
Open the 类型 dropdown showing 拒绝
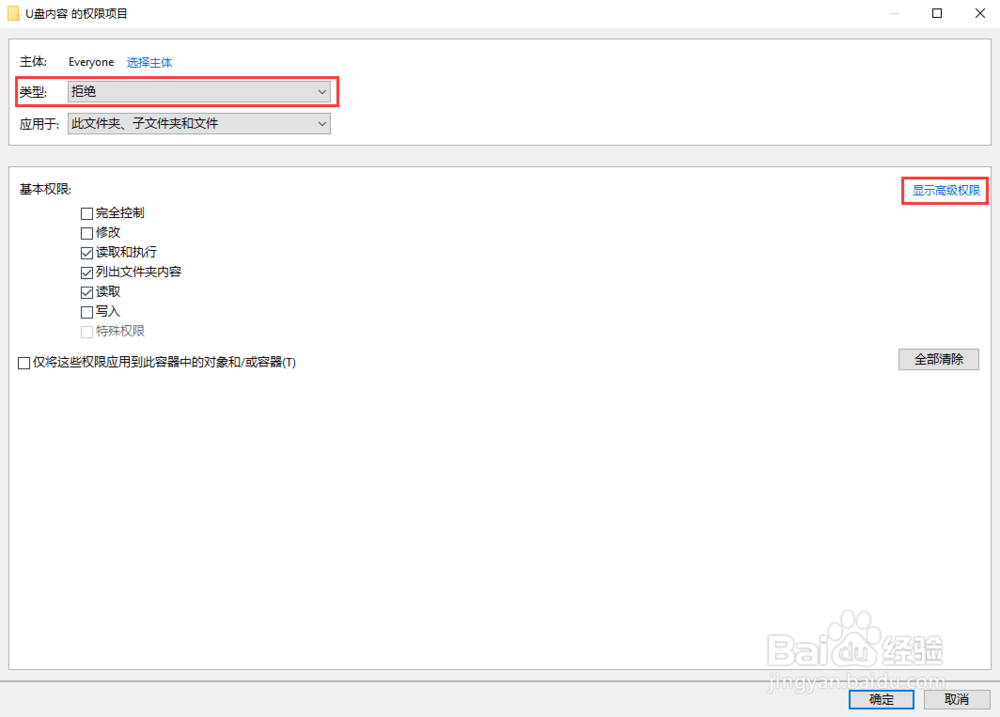click(199, 92)
